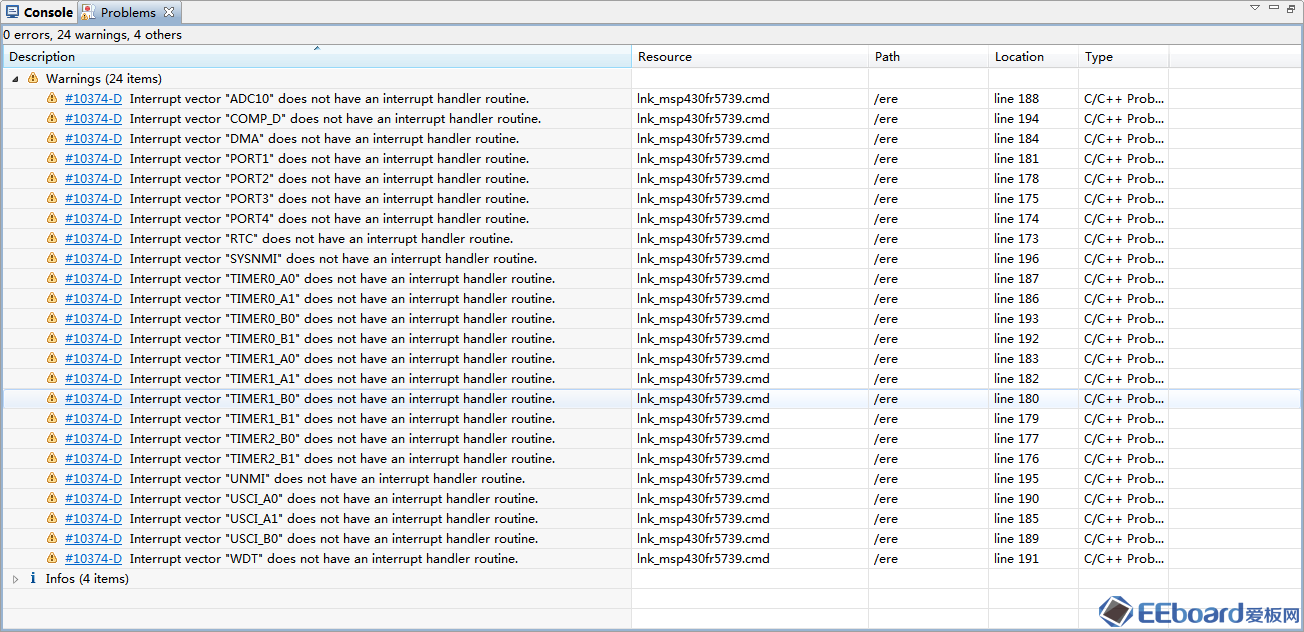Click lnk_msp430fr5739.cmd resource in ADC10 row

point(703,98)
